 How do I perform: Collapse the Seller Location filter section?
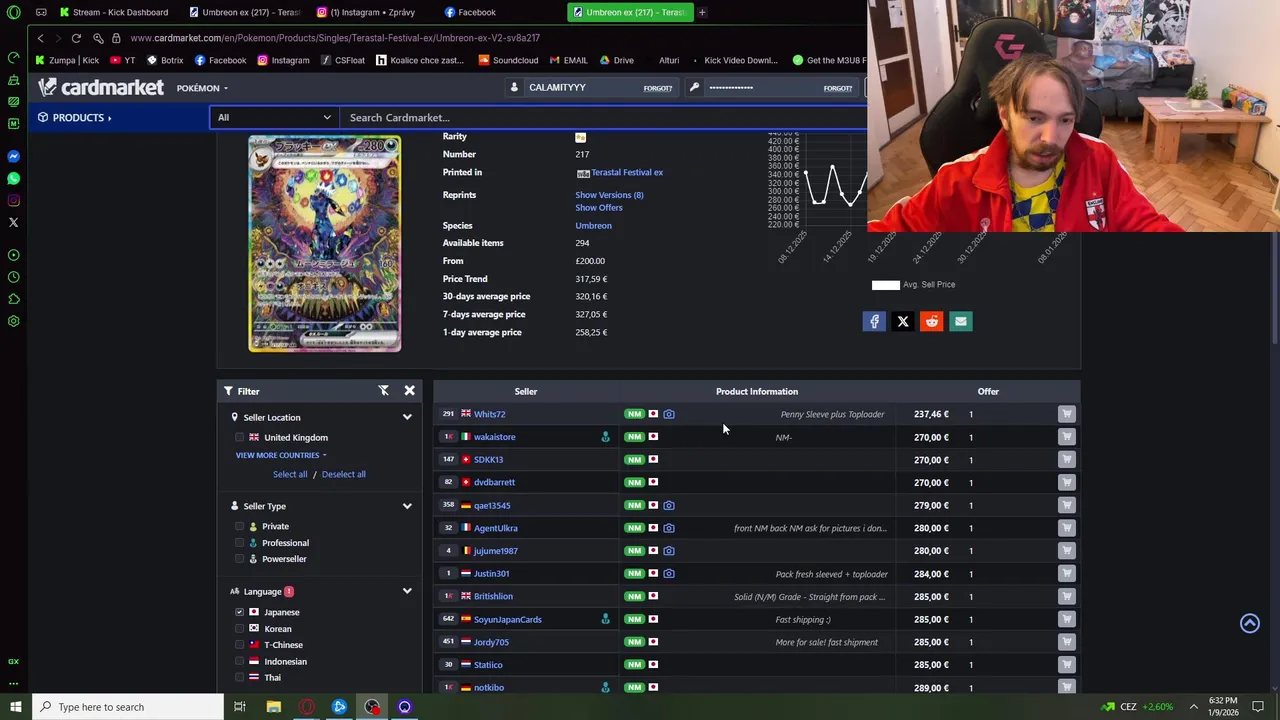point(407,417)
